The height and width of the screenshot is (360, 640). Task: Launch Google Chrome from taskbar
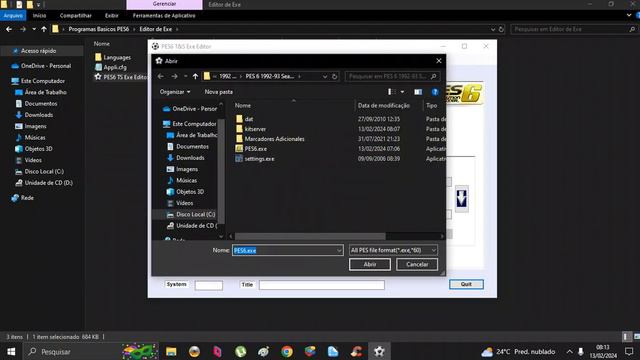click(x=287, y=351)
